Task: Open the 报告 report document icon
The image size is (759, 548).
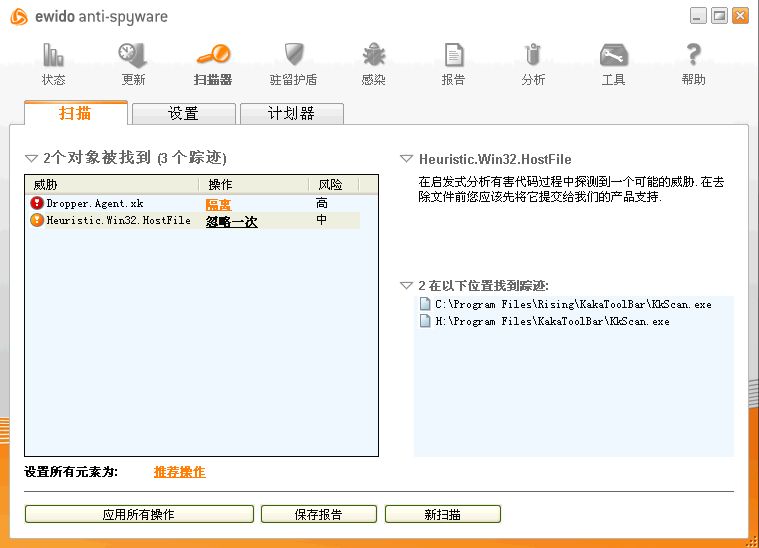Action: pyautogui.click(x=454, y=55)
